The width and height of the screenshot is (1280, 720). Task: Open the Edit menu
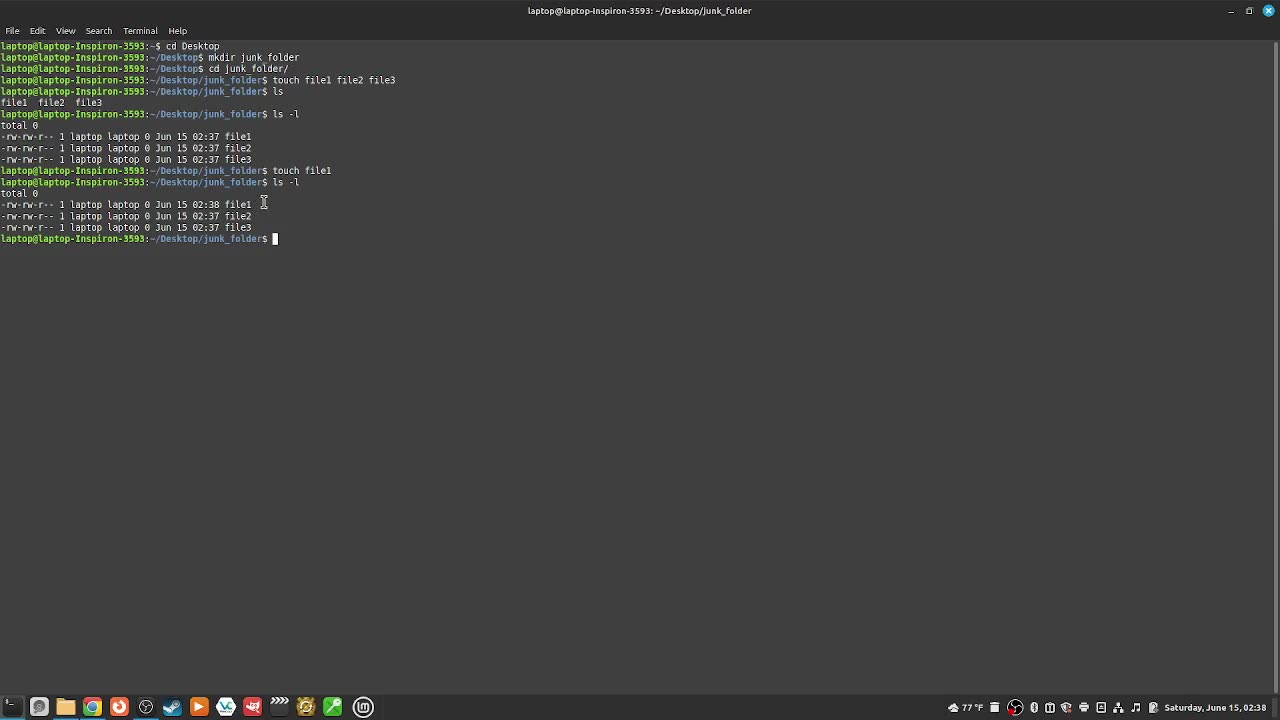pos(37,31)
